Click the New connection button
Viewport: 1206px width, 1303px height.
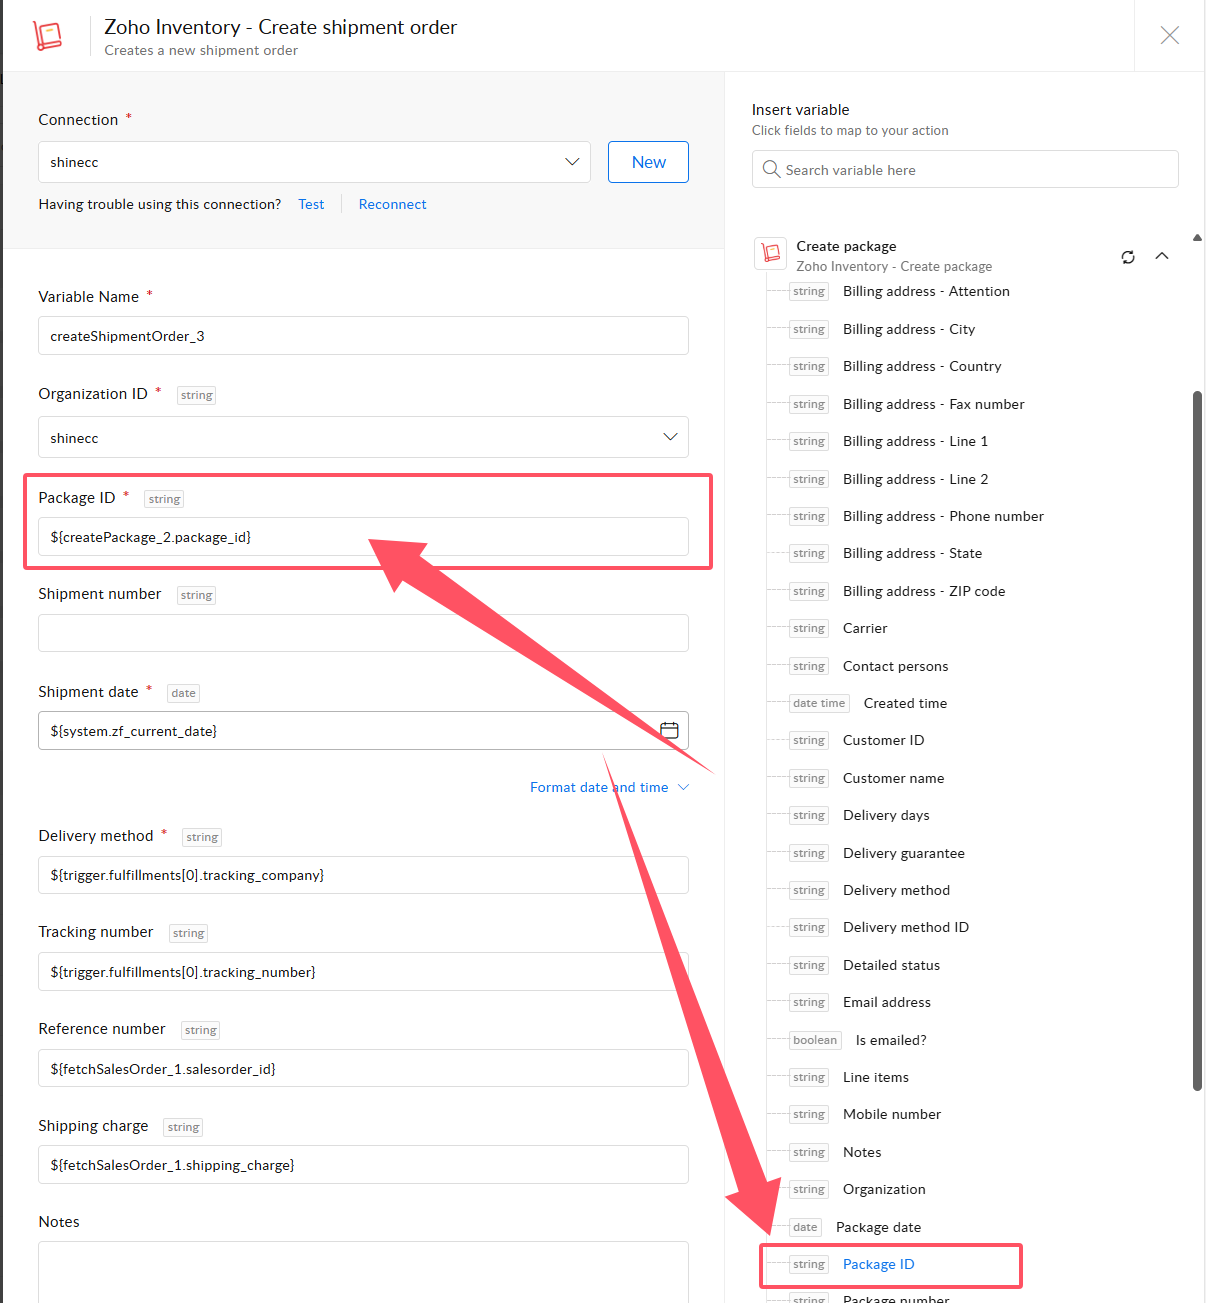tap(648, 162)
